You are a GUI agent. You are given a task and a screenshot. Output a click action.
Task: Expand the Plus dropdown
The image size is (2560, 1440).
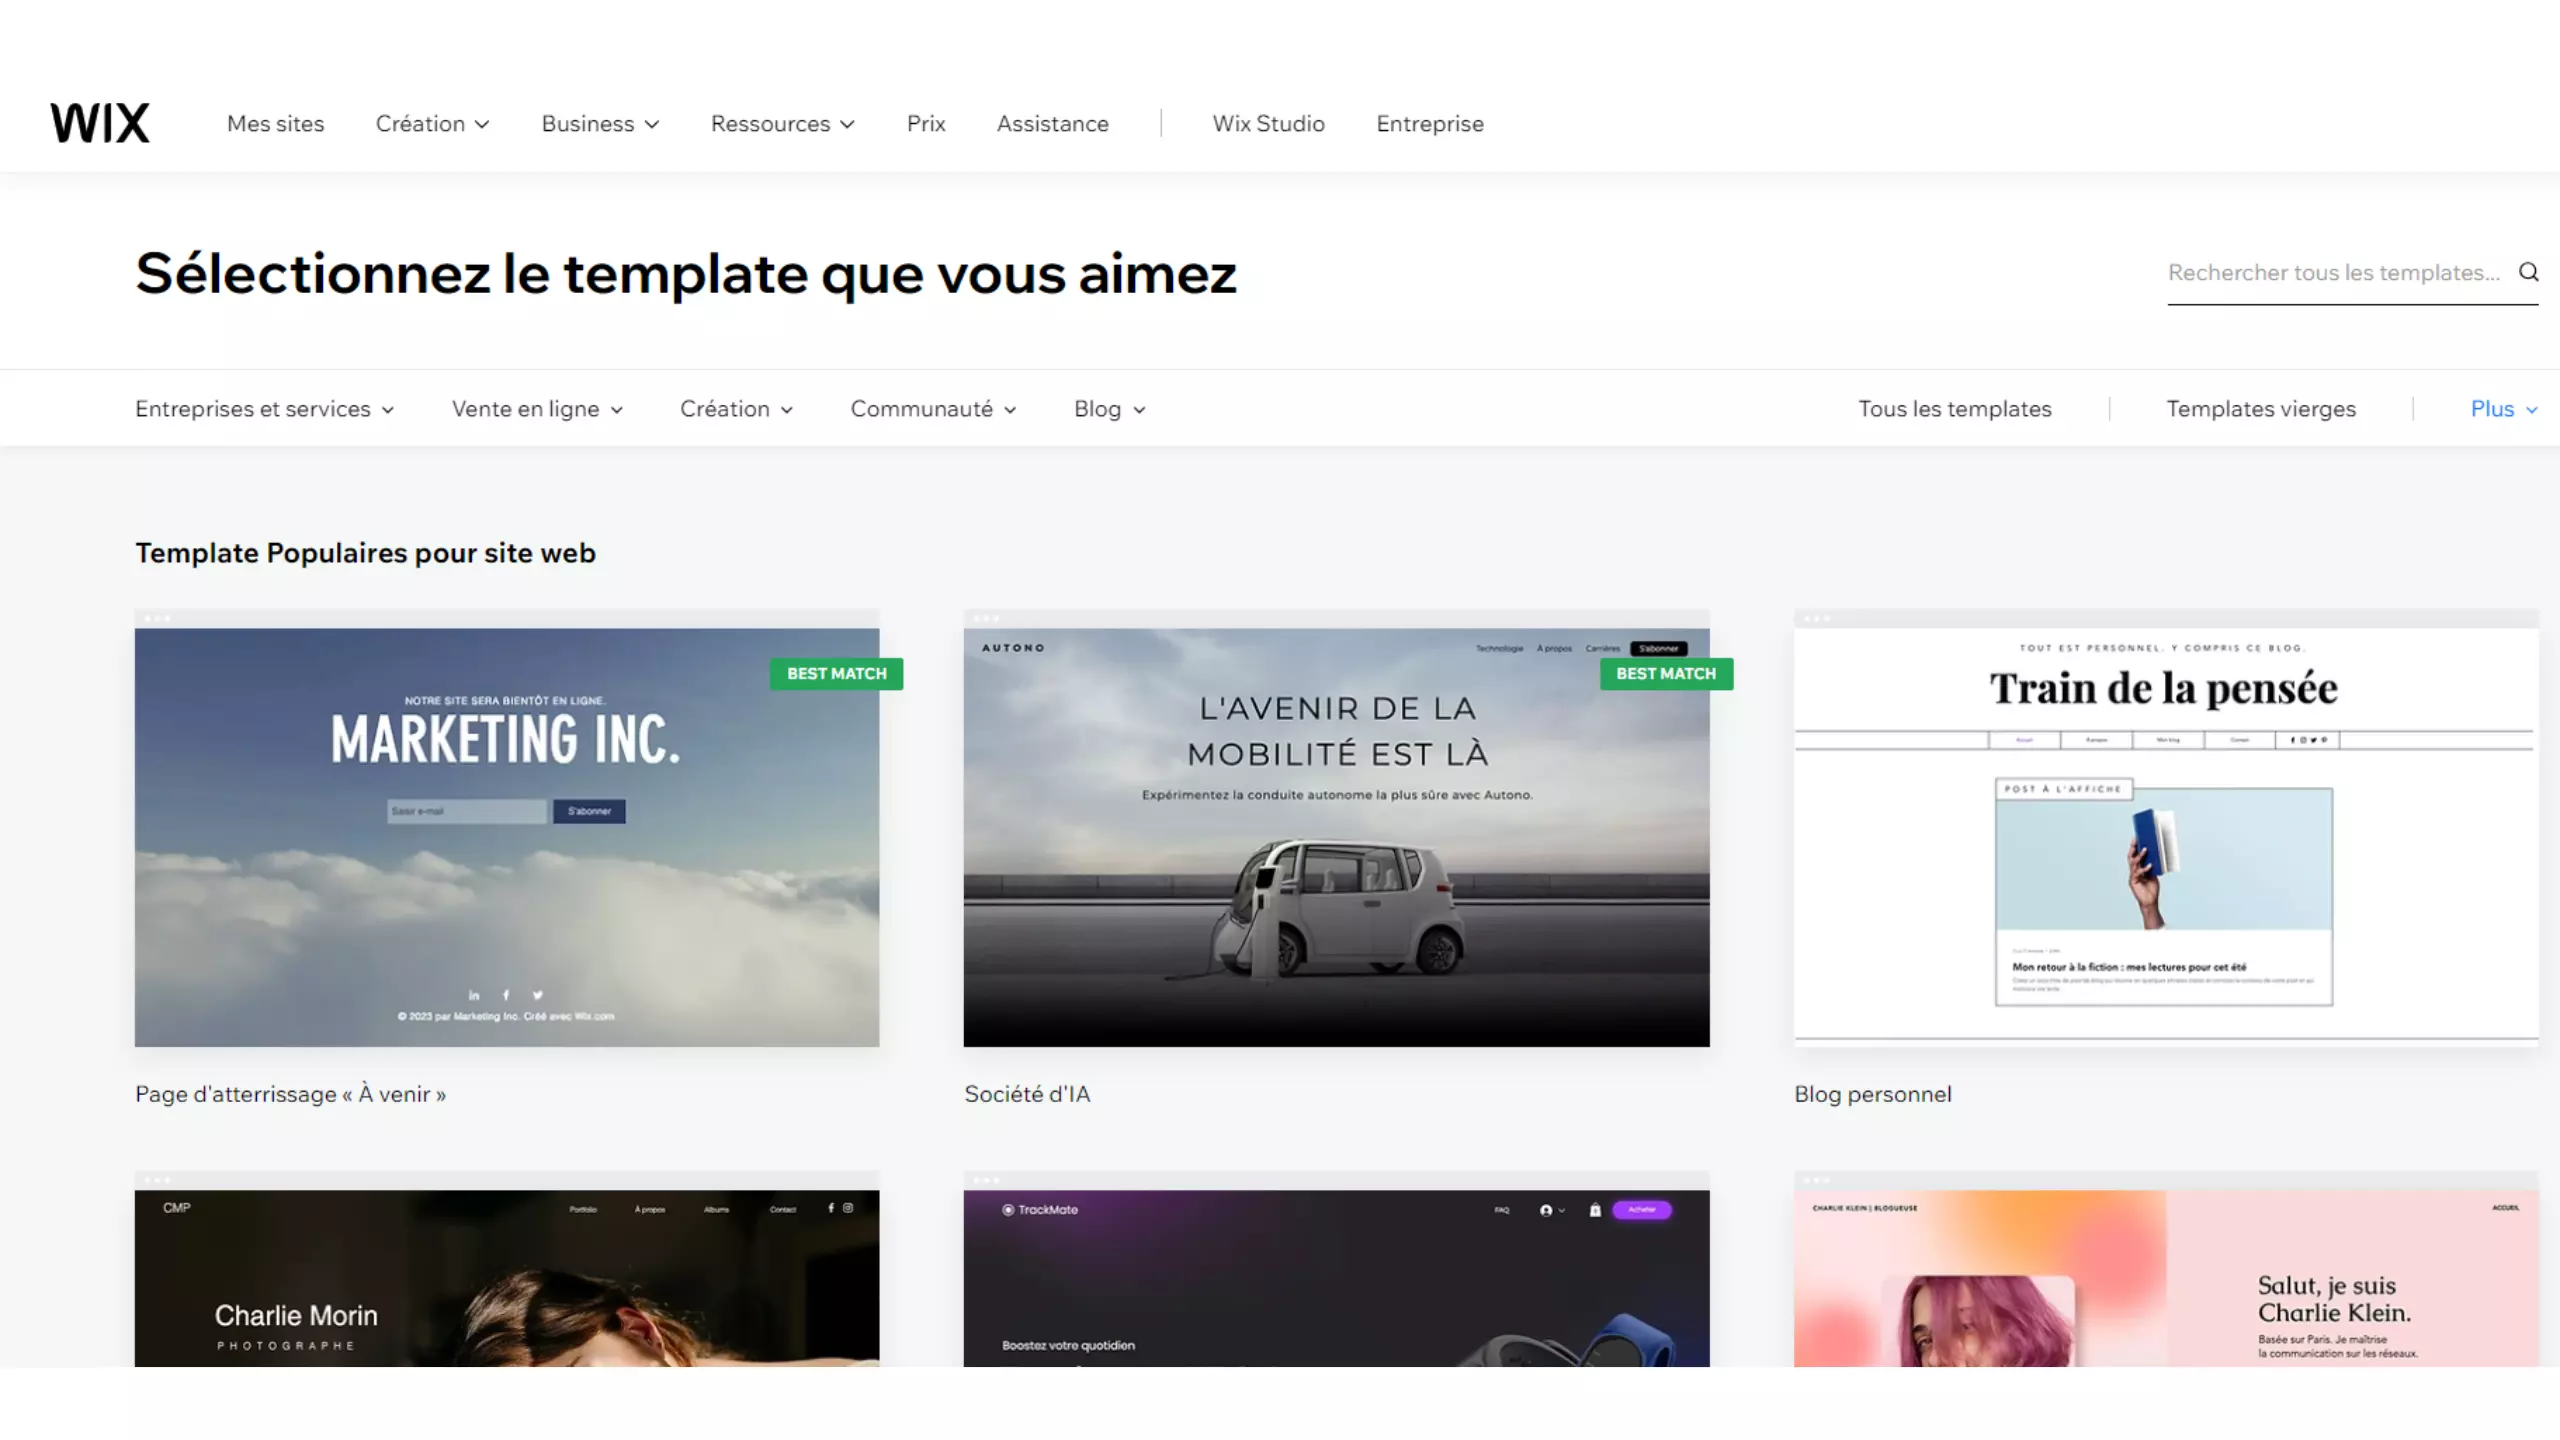[2504, 409]
